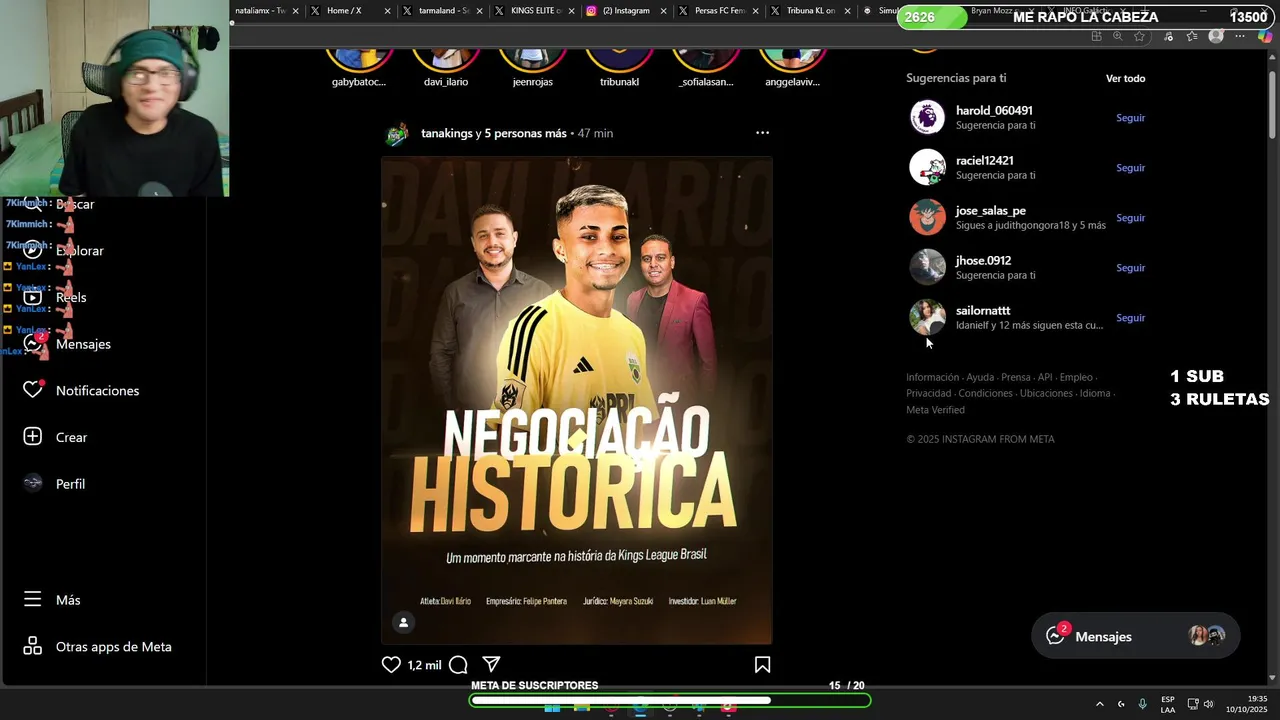1280x720 pixels.
Task: Open Buscar in the sidebar
Action: pos(60,204)
